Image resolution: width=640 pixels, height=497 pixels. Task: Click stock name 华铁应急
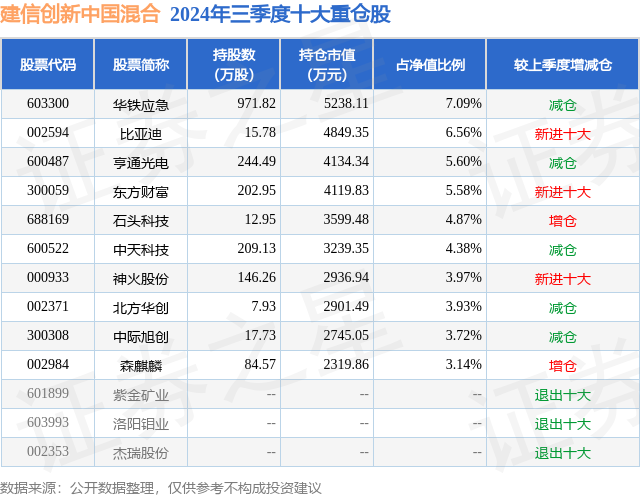141,105
